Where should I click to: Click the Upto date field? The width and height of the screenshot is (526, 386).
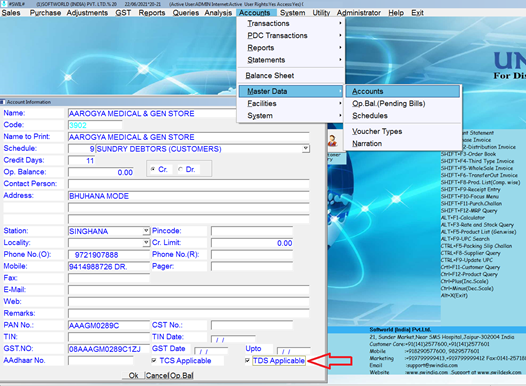point(294,350)
